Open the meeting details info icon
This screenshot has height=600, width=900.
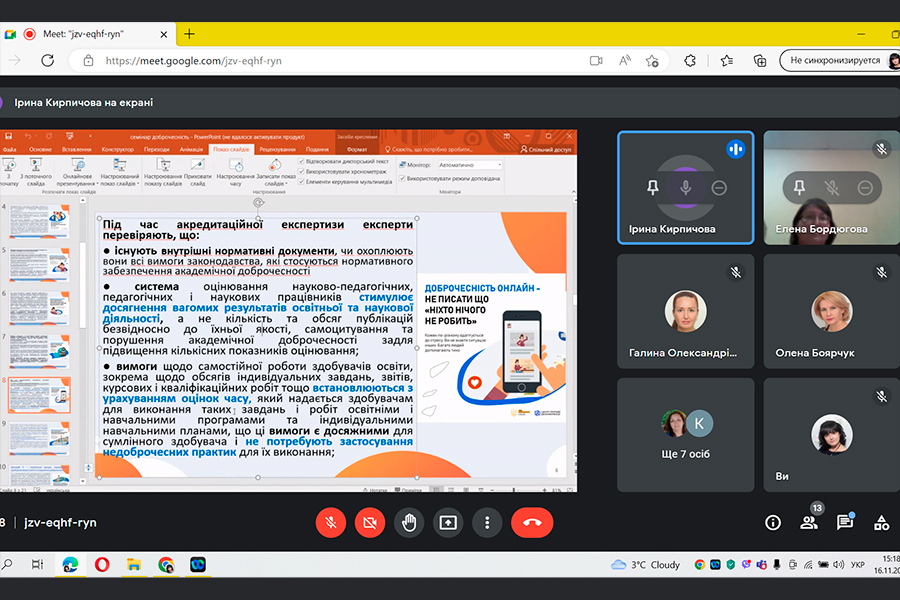(773, 522)
